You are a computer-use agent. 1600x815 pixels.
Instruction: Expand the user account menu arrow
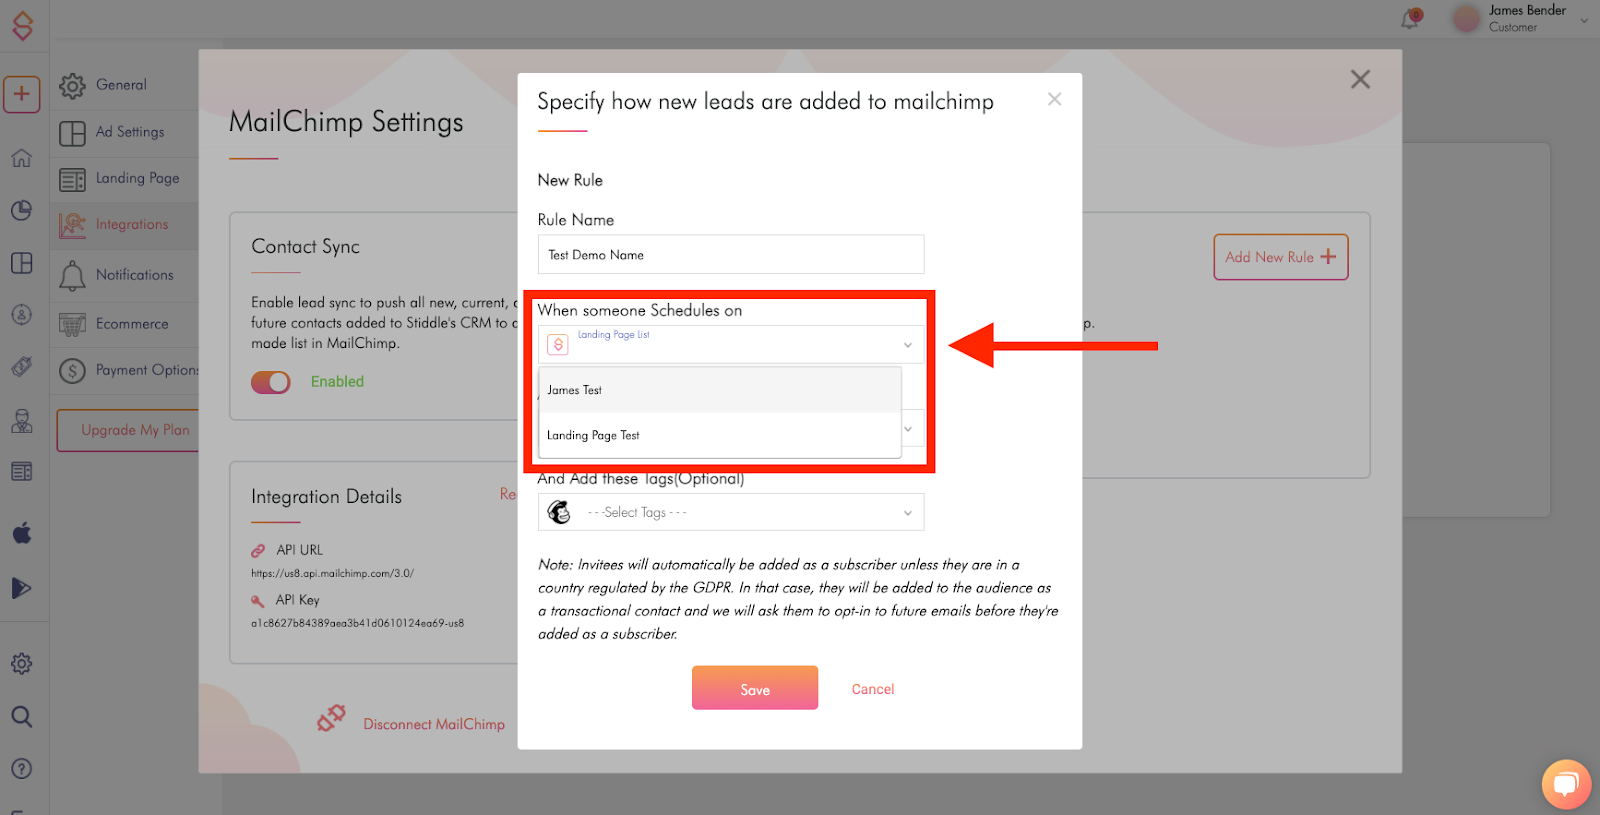coord(1584,20)
